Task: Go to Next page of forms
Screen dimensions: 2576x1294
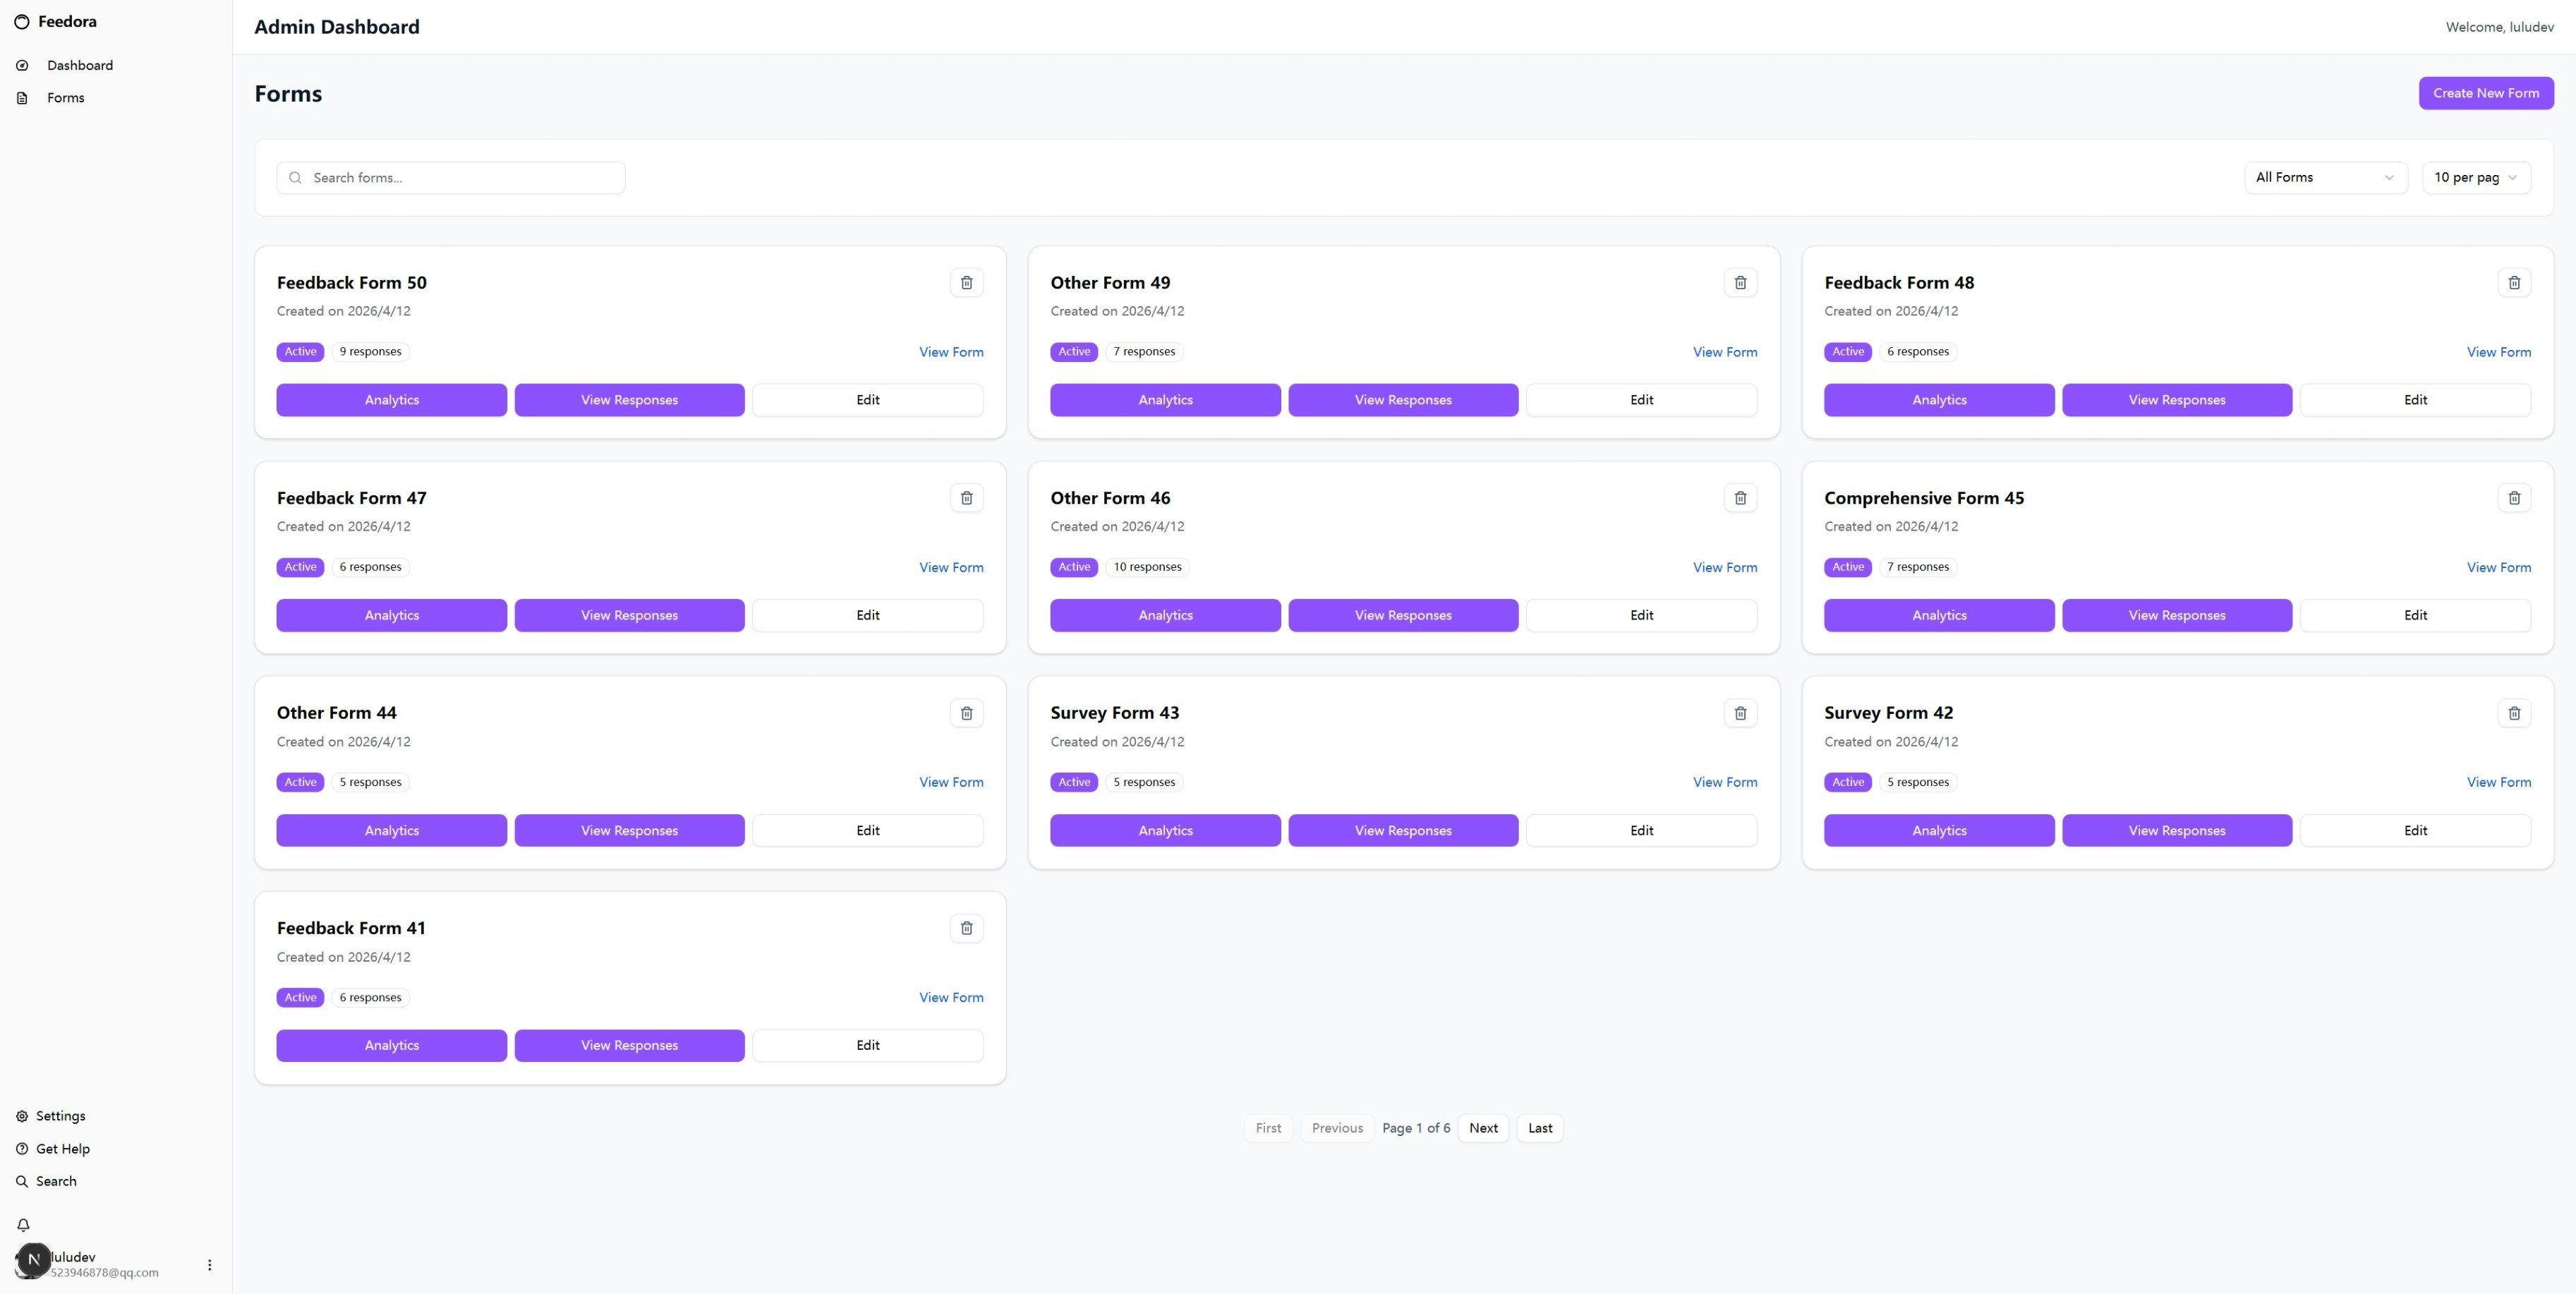Action: click(x=1482, y=1128)
